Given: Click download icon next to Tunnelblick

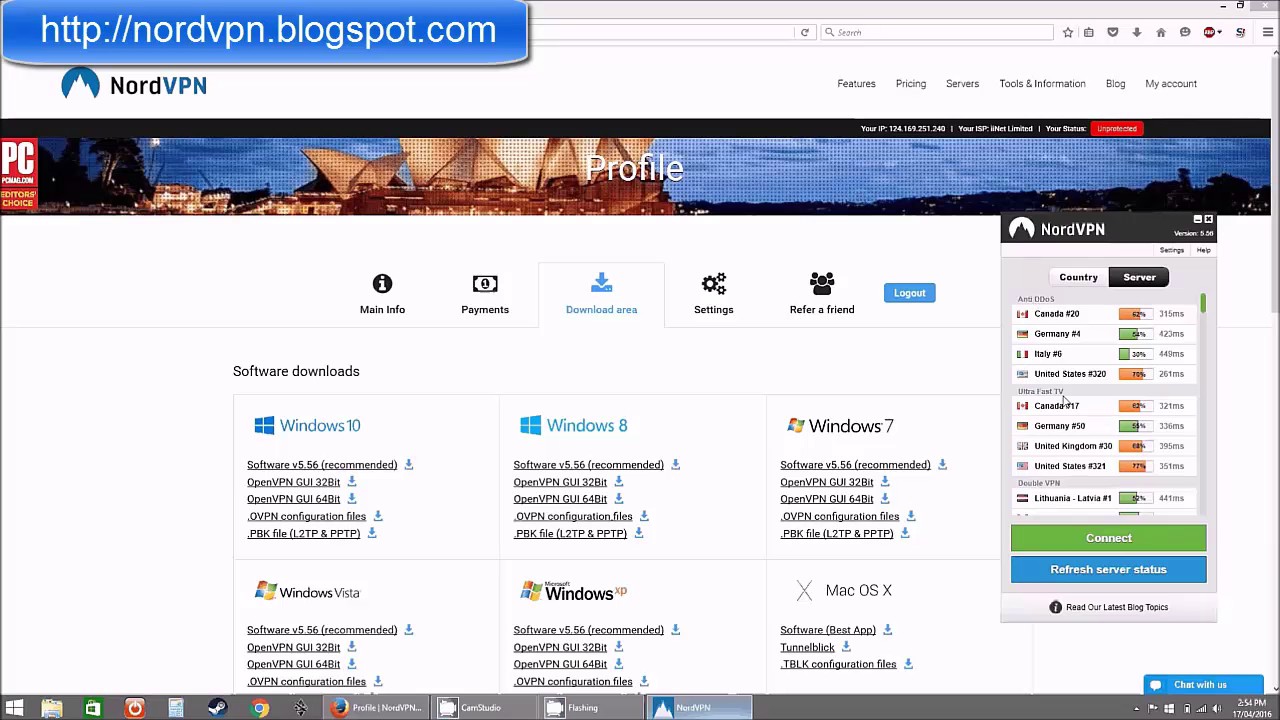Looking at the screenshot, I should tap(846, 647).
